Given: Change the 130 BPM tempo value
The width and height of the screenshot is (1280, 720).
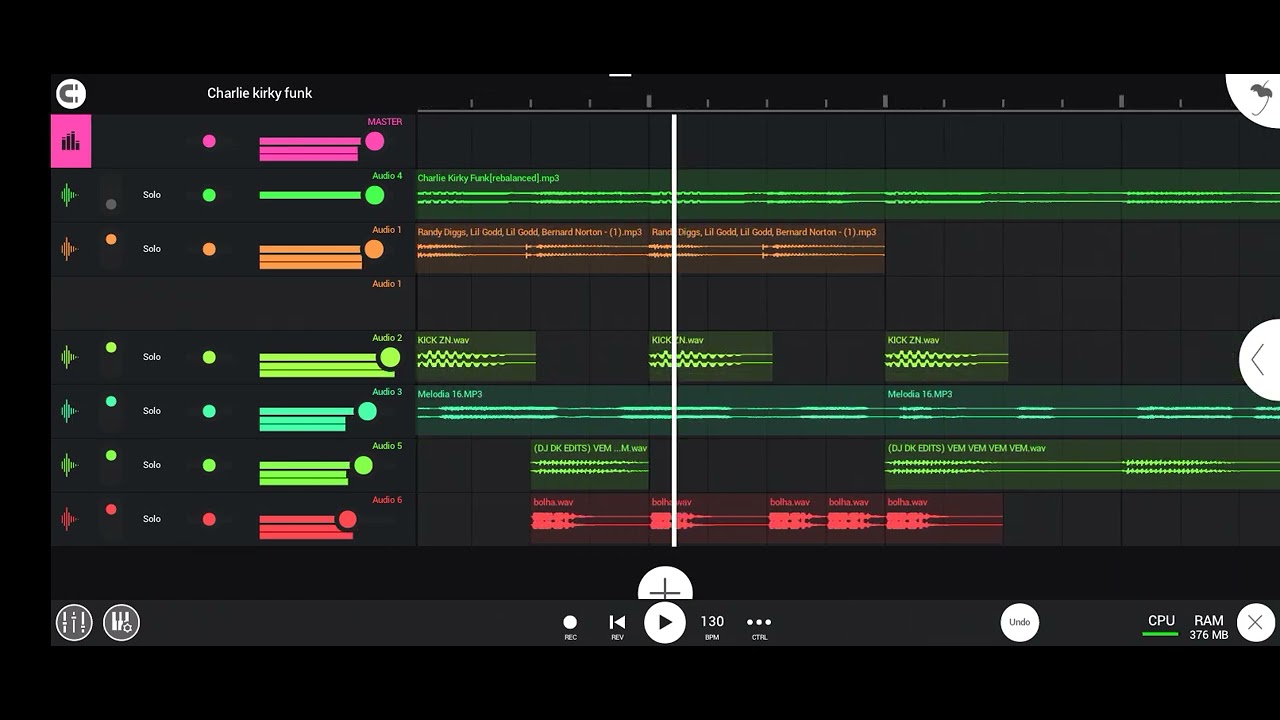Looking at the screenshot, I should [712, 627].
